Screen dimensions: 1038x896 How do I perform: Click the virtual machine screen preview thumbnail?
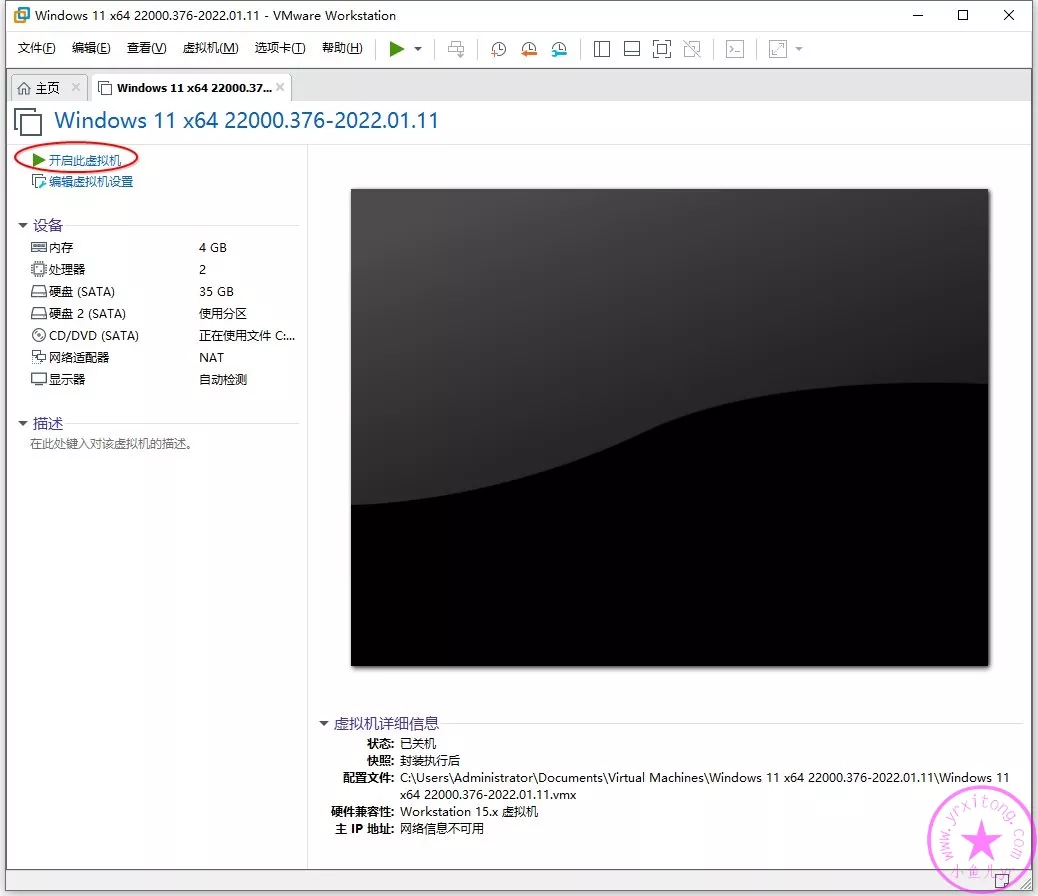click(x=669, y=427)
